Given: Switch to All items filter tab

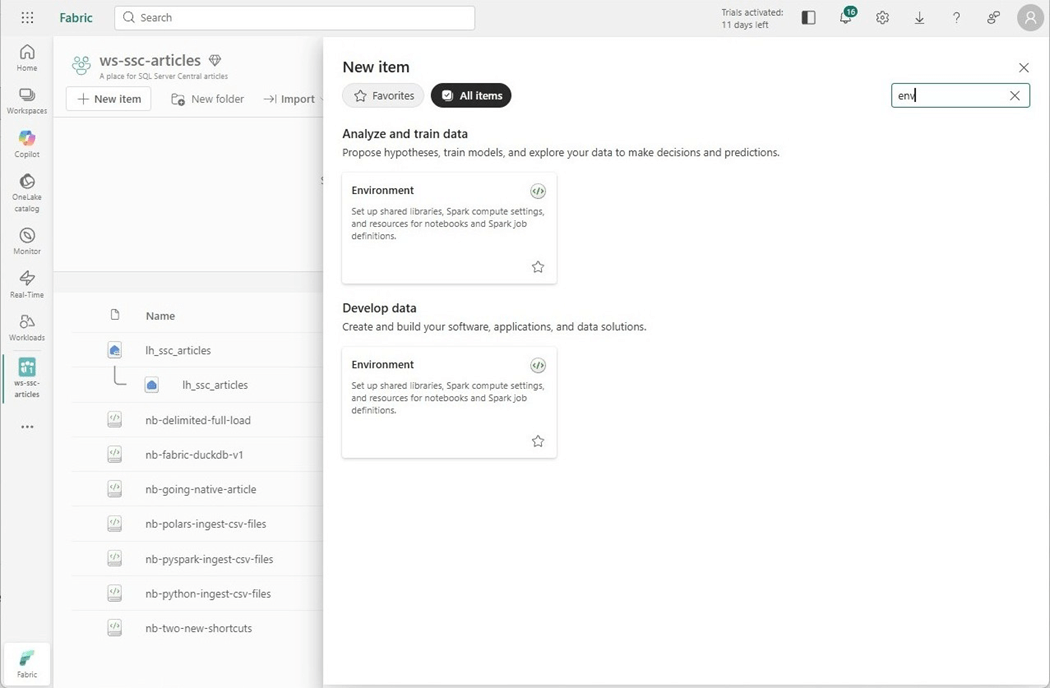Looking at the screenshot, I should coord(471,96).
